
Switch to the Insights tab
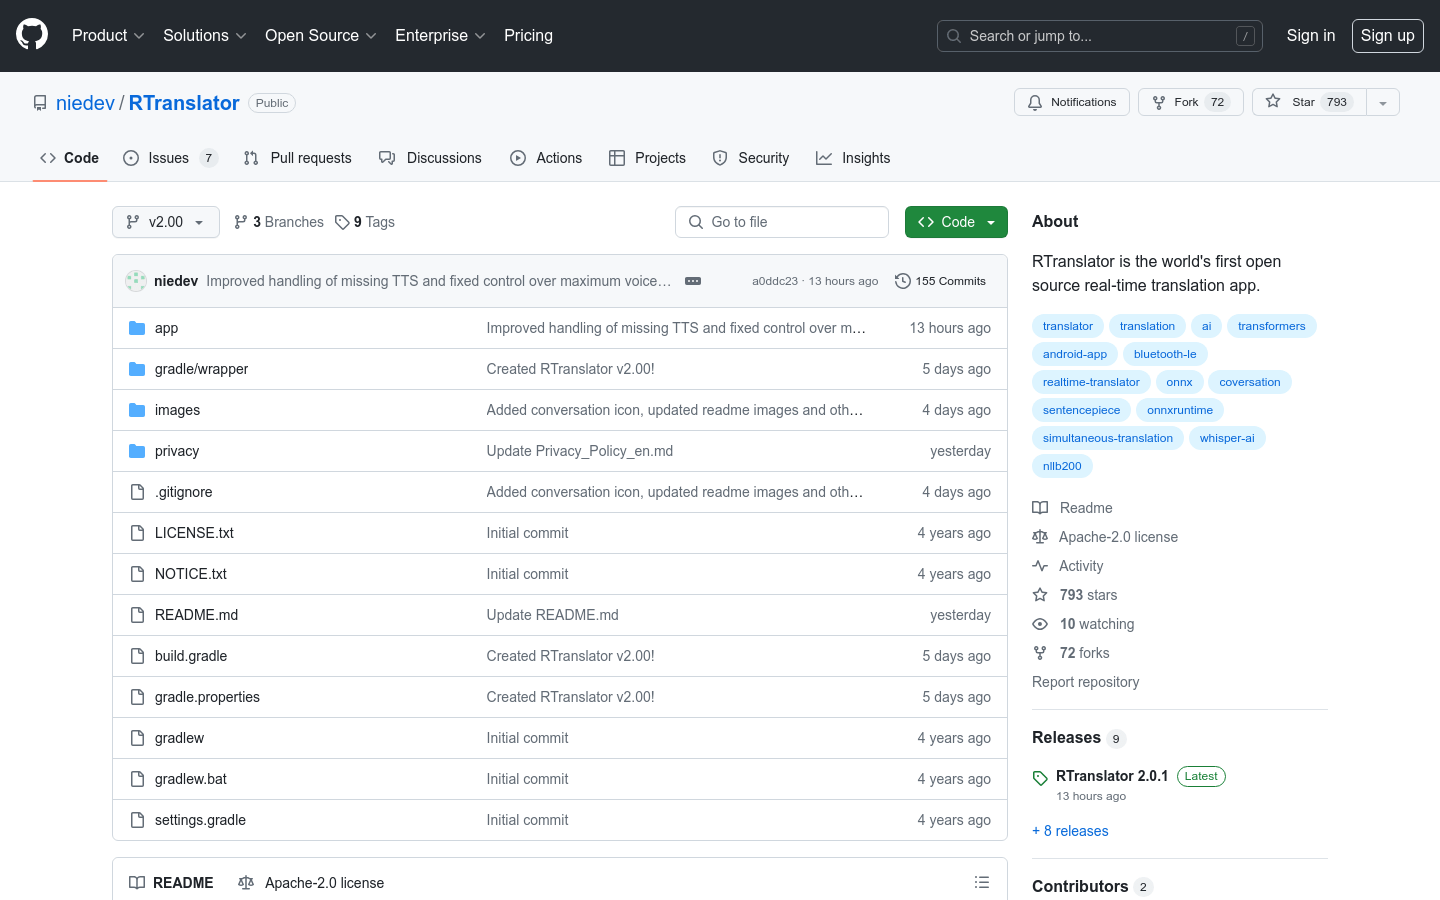click(x=853, y=158)
